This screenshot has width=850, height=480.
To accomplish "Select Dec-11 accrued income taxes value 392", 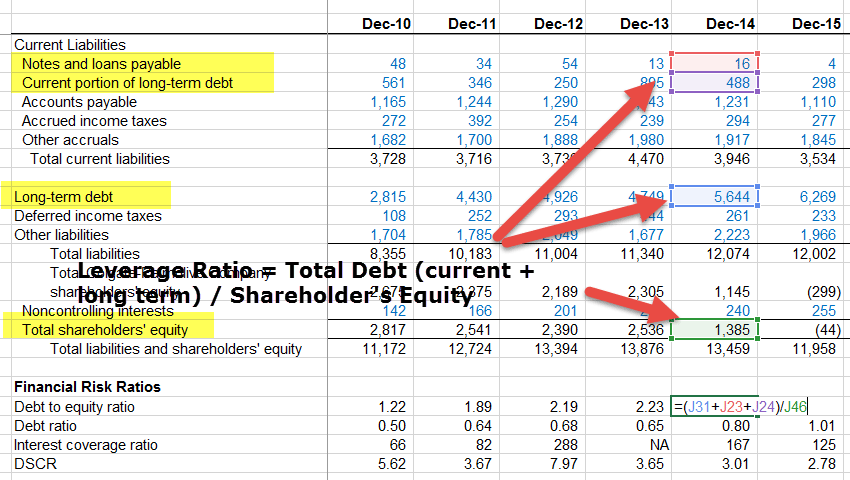I will pos(480,120).
